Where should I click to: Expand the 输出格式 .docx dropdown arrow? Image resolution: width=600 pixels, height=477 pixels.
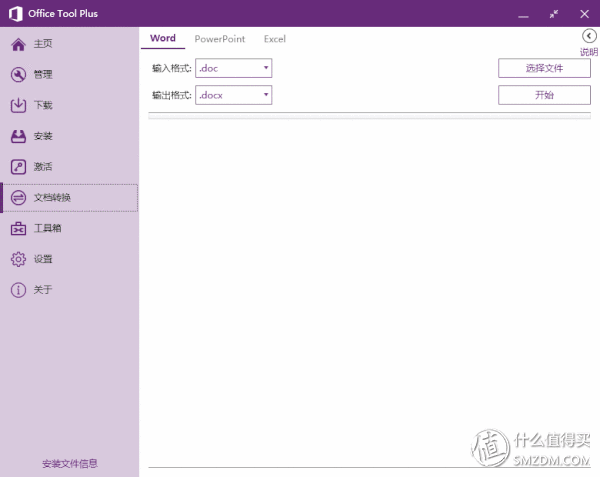pos(266,94)
